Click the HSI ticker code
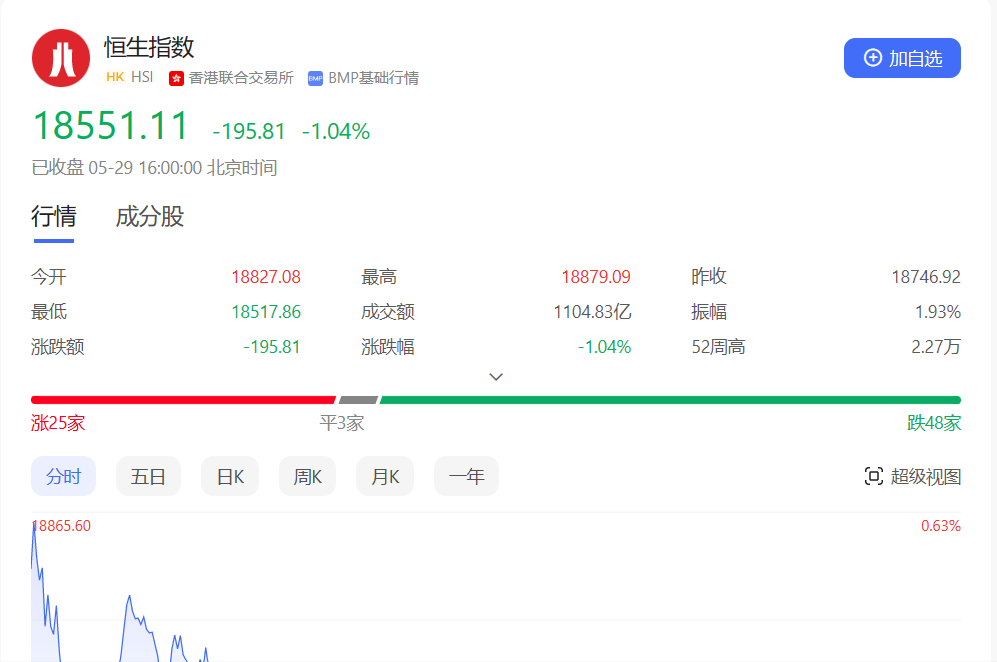 point(142,77)
